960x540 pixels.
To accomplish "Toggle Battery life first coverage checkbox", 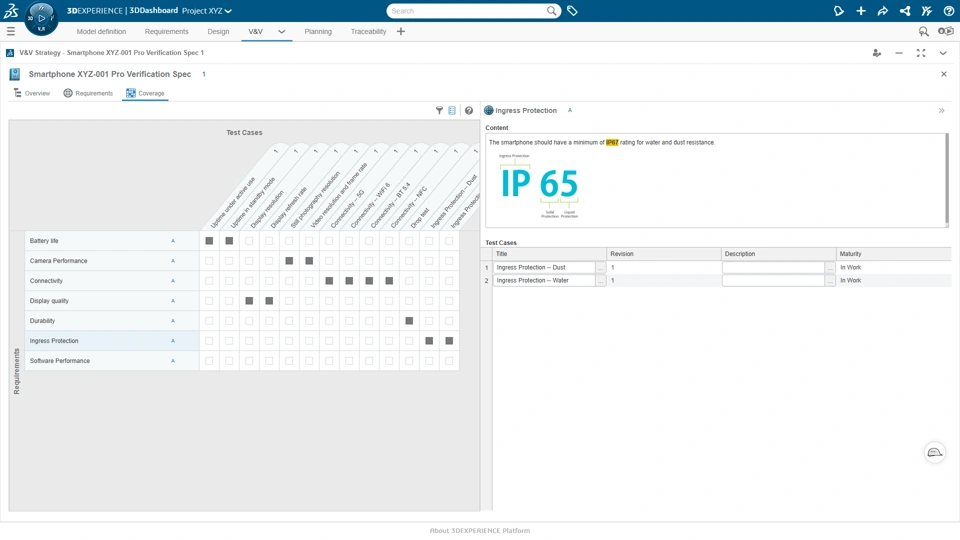I will [209, 241].
